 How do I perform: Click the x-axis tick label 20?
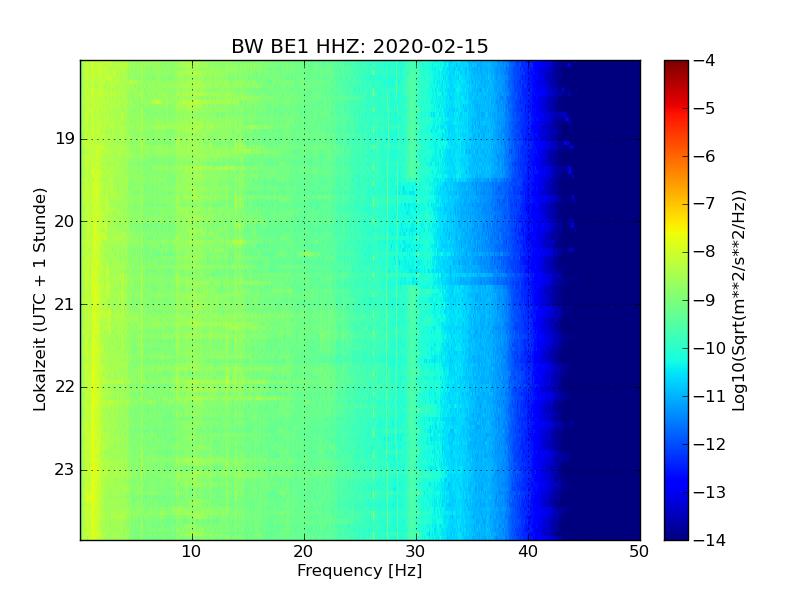coord(303,552)
